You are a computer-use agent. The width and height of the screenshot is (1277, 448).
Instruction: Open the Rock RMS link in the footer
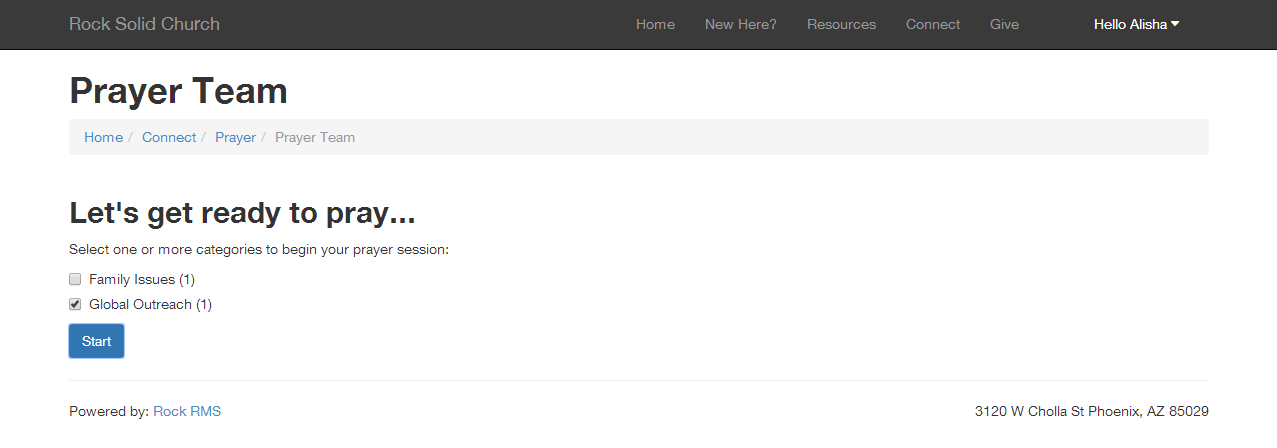pyautogui.click(x=187, y=411)
